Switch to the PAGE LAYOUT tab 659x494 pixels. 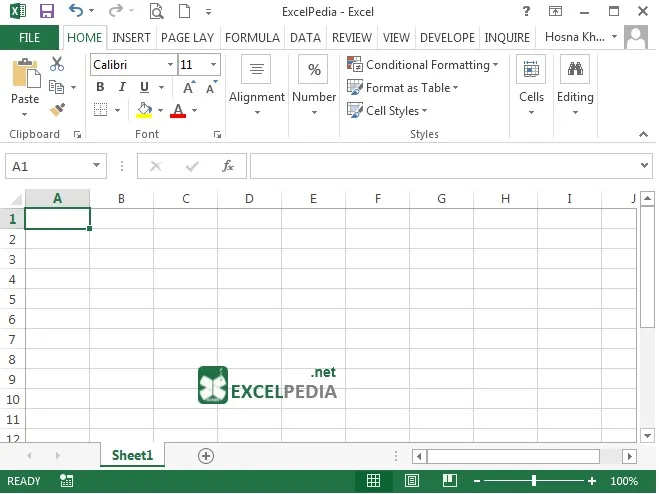(187, 38)
